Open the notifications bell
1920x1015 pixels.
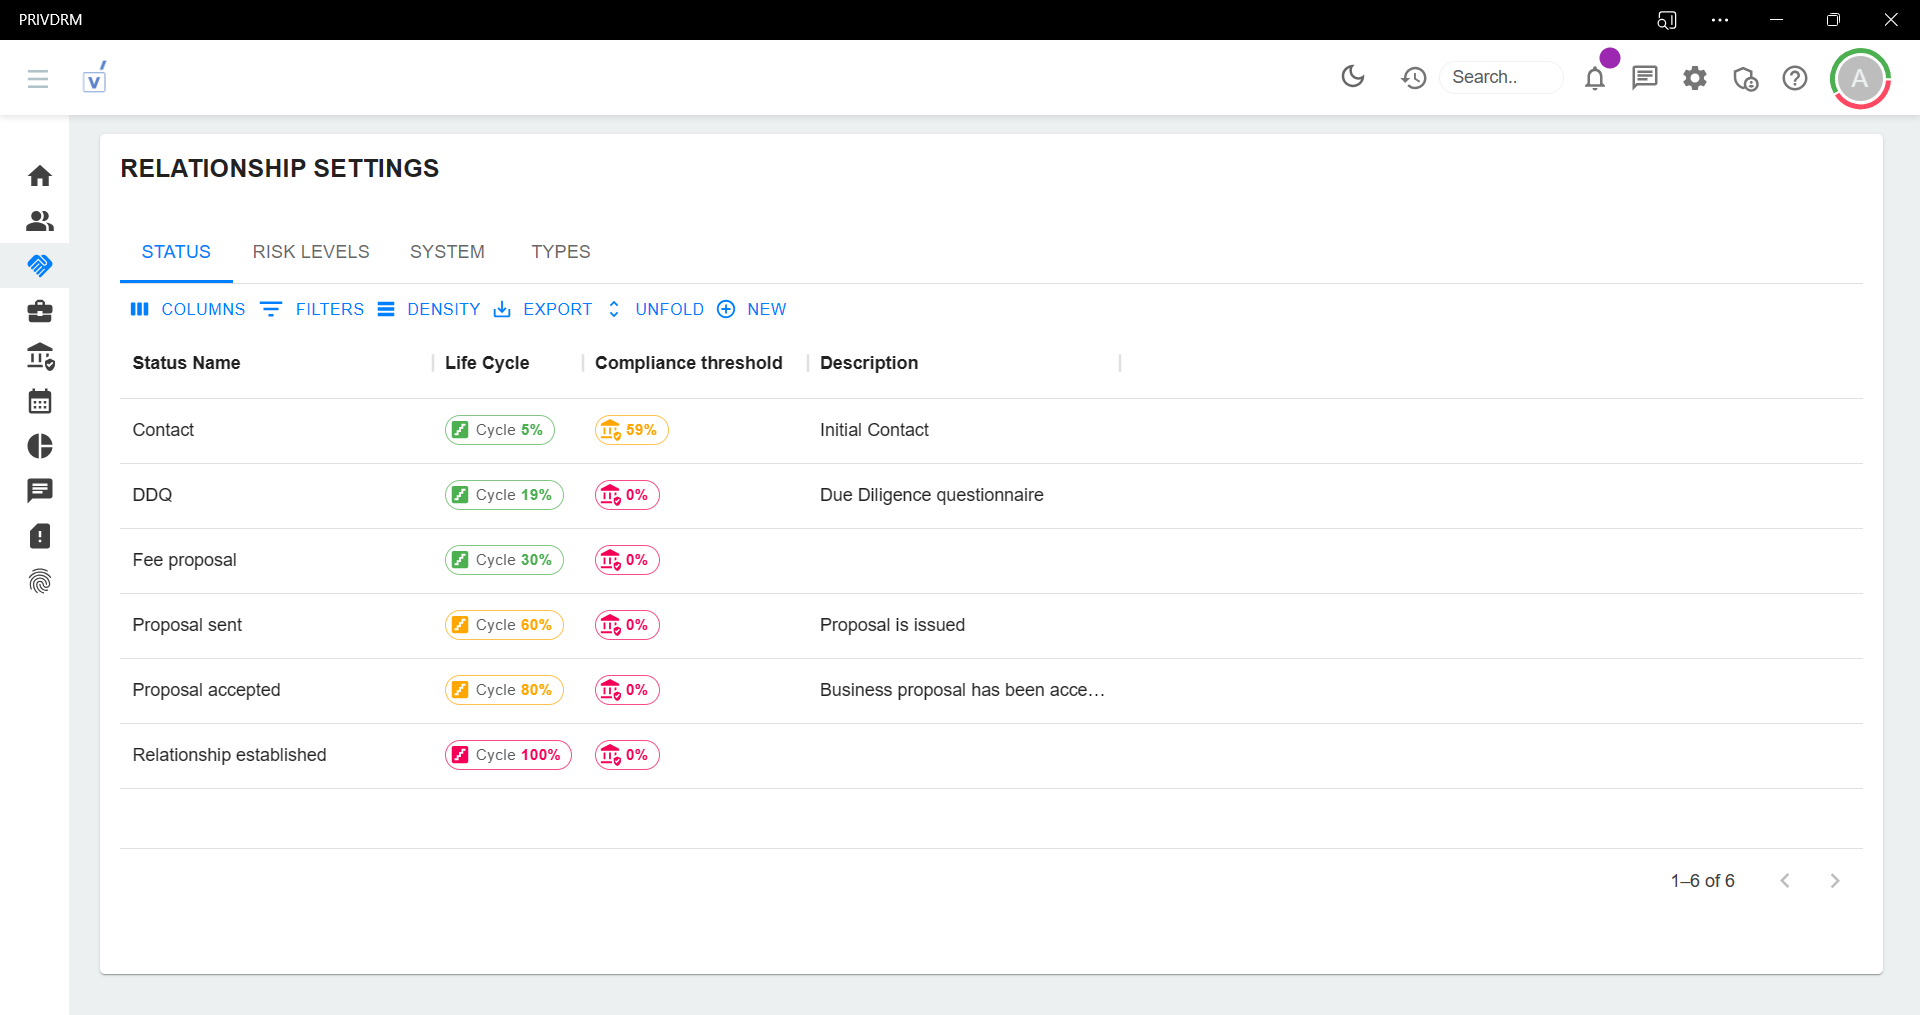tap(1595, 78)
